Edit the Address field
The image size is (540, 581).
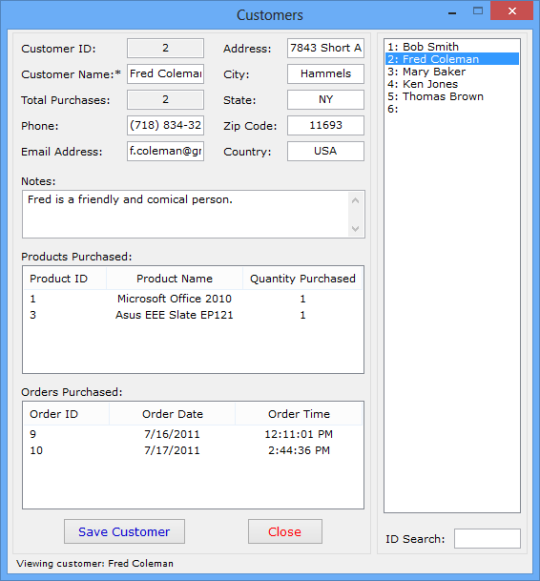click(x=325, y=48)
